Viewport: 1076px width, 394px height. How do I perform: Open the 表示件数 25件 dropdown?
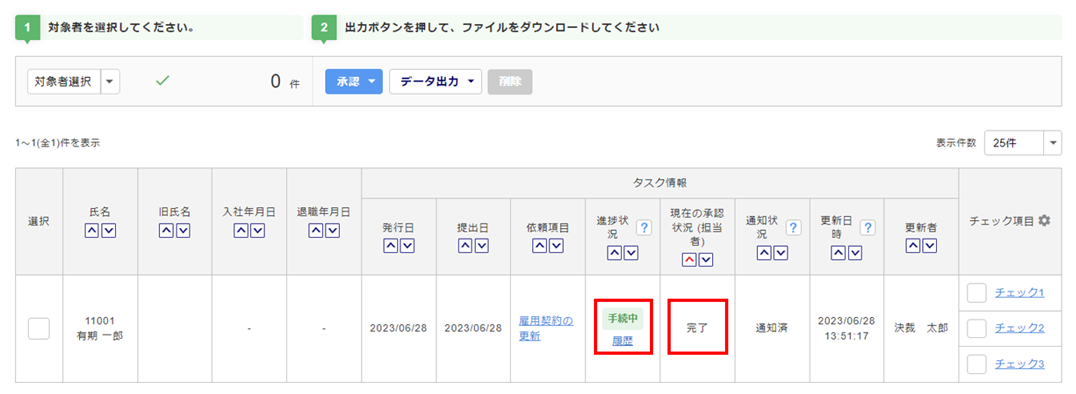(1022, 143)
